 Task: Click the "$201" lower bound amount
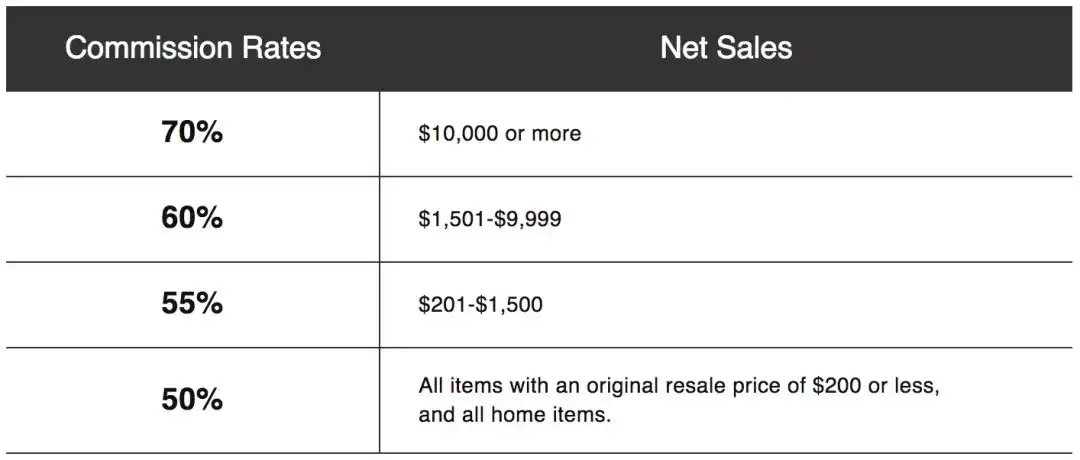(442, 304)
